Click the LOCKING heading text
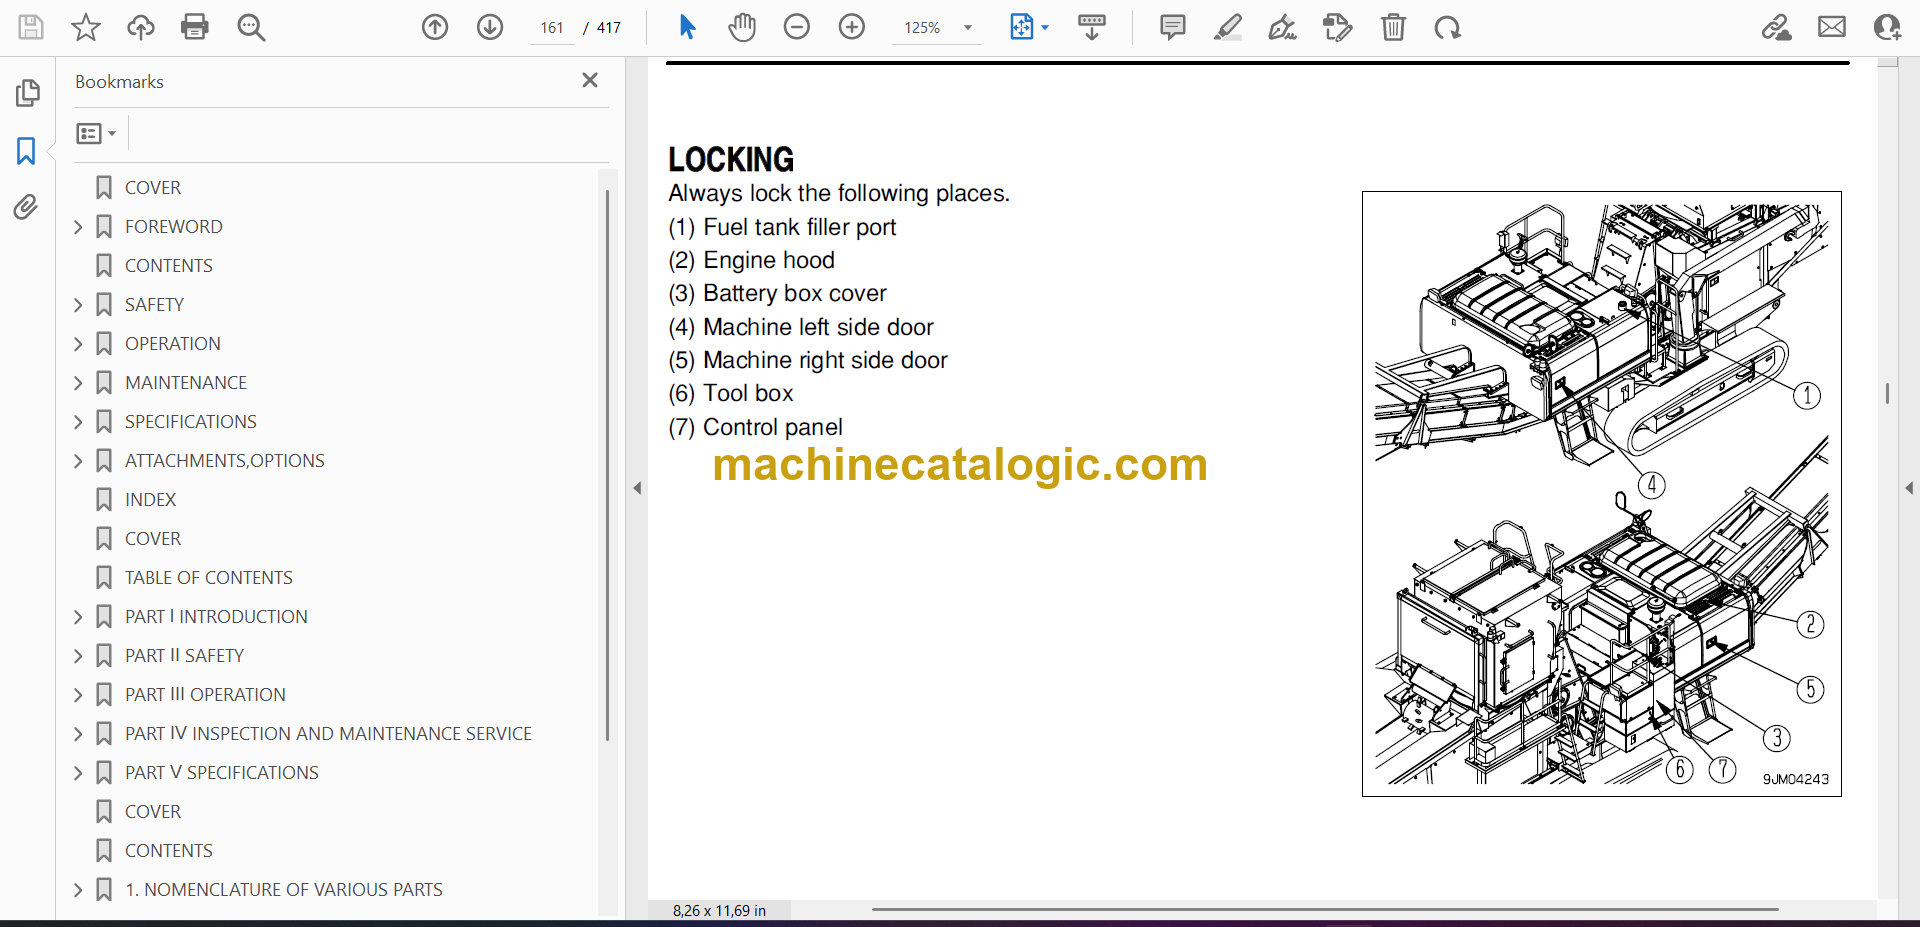The width and height of the screenshot is (1920, 927). click(731, 159)
